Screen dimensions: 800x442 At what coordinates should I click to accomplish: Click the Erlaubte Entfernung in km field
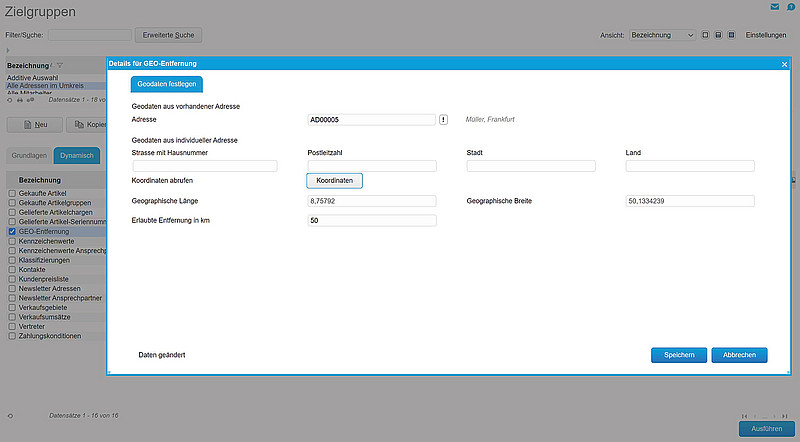click(x=372, y=220)
